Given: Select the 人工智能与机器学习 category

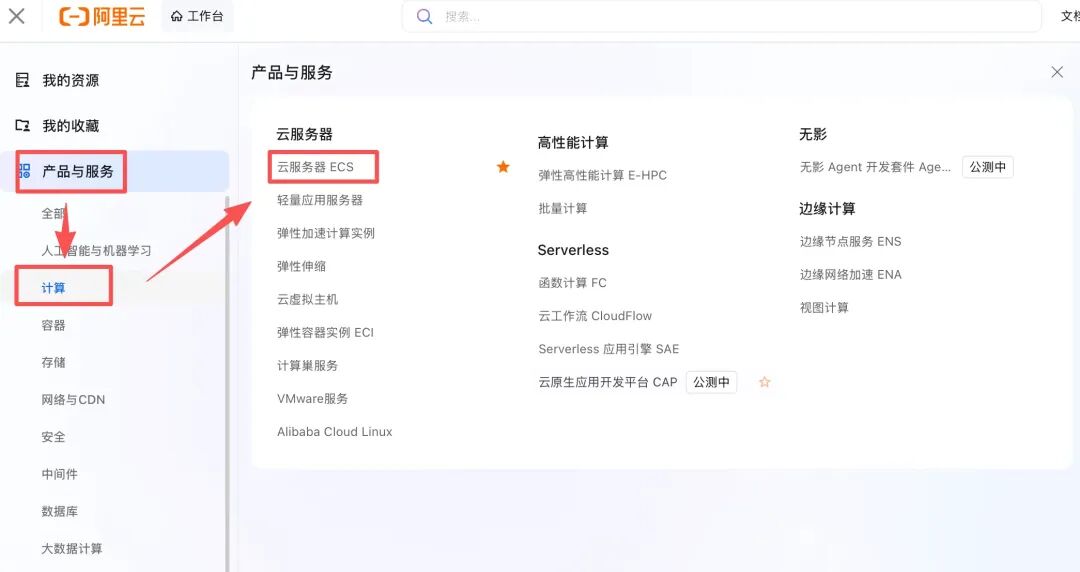Looking at the screenshot, I should click(96, 250).
